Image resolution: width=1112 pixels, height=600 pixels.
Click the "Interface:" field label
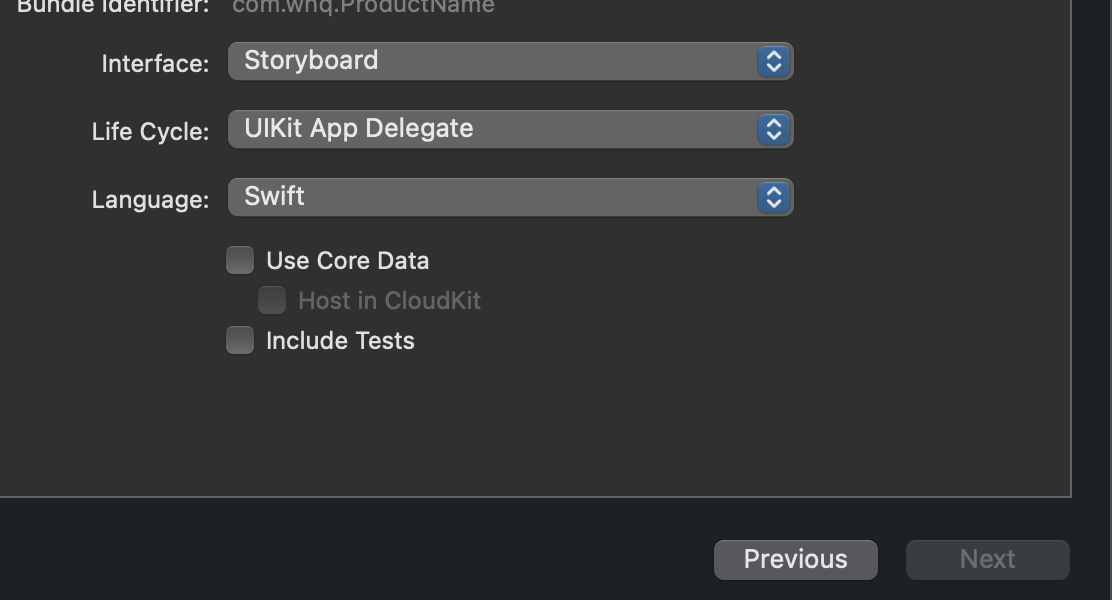click(155, 64)
